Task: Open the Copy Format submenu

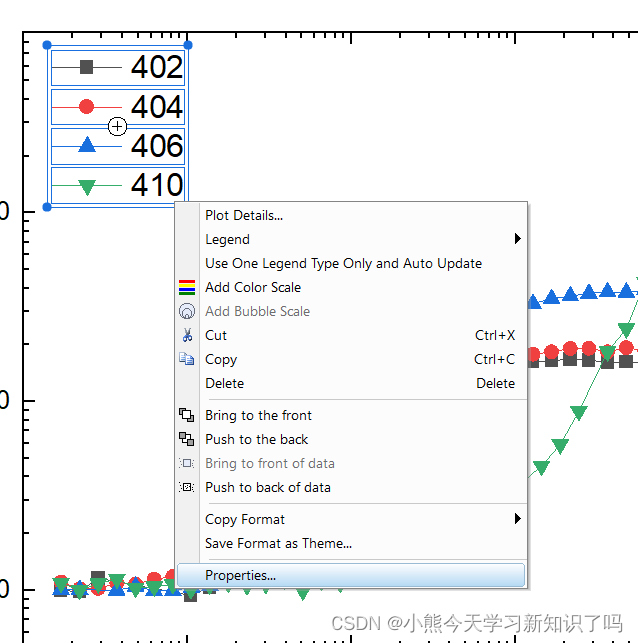Action: 351,519
